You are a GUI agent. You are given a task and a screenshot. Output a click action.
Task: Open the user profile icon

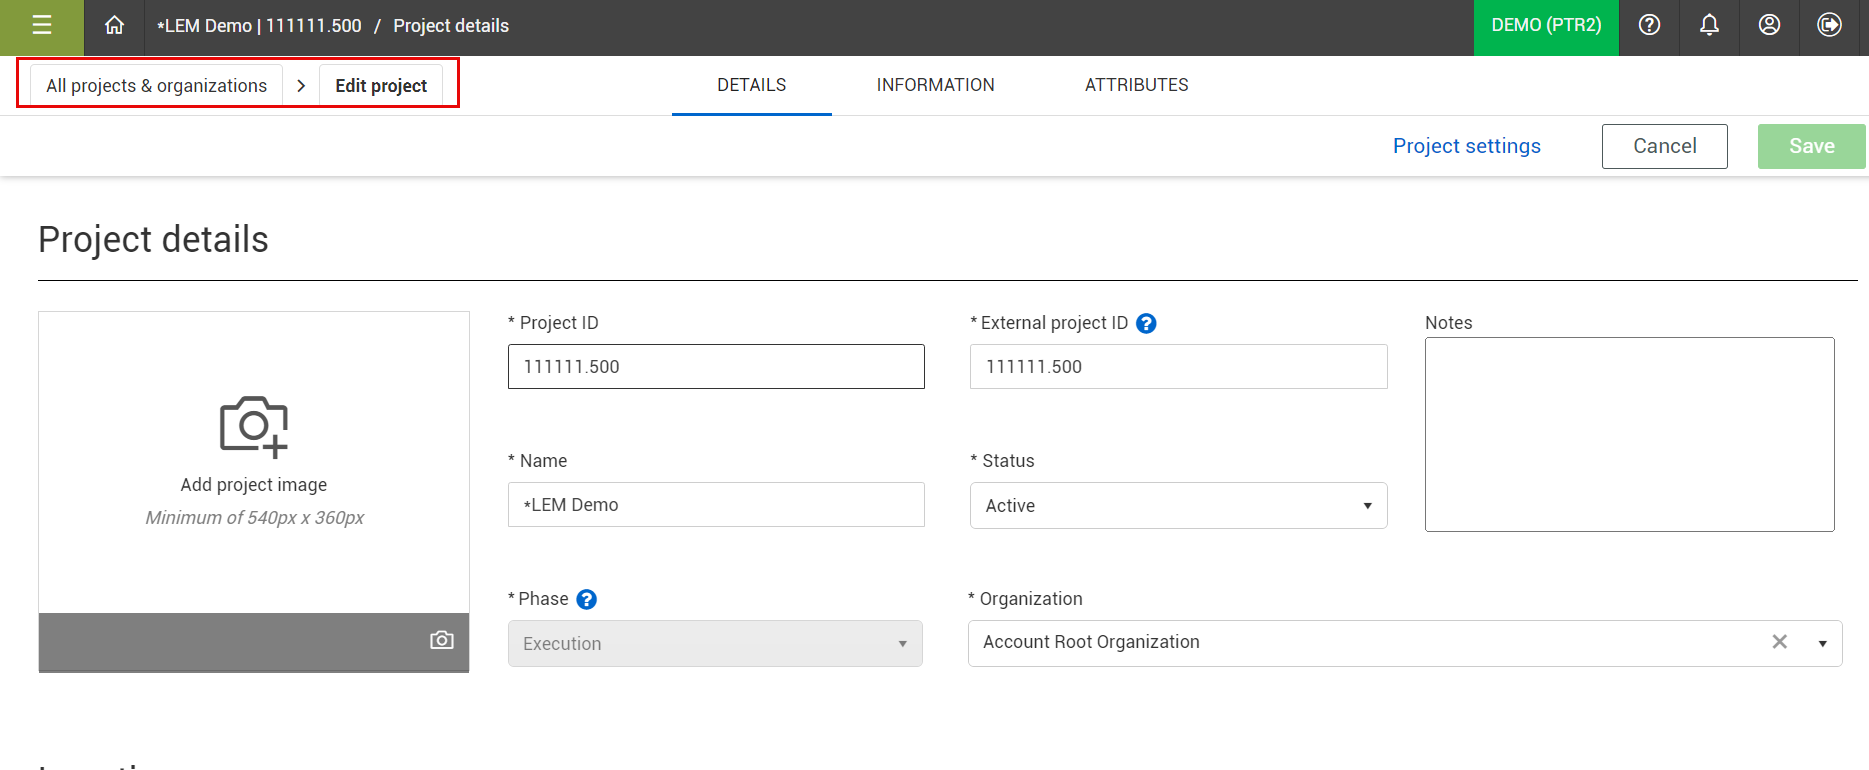tap(1769, 26)
